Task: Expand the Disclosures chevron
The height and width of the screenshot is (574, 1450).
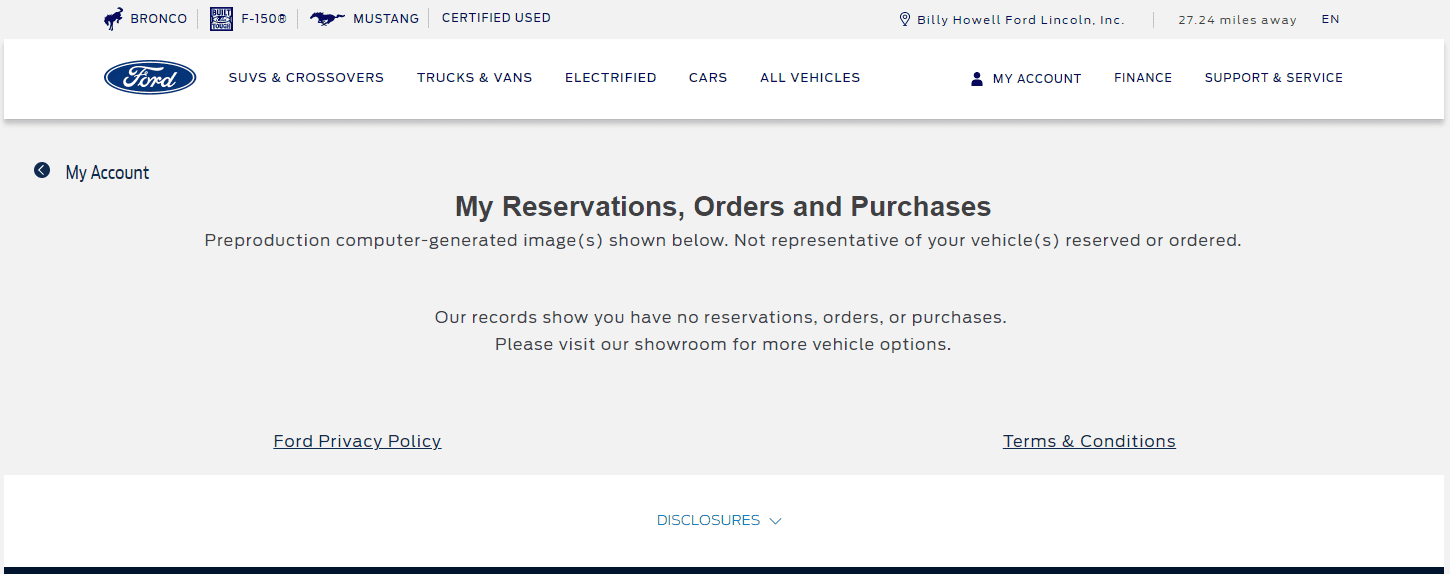Action: coord(775,521)
